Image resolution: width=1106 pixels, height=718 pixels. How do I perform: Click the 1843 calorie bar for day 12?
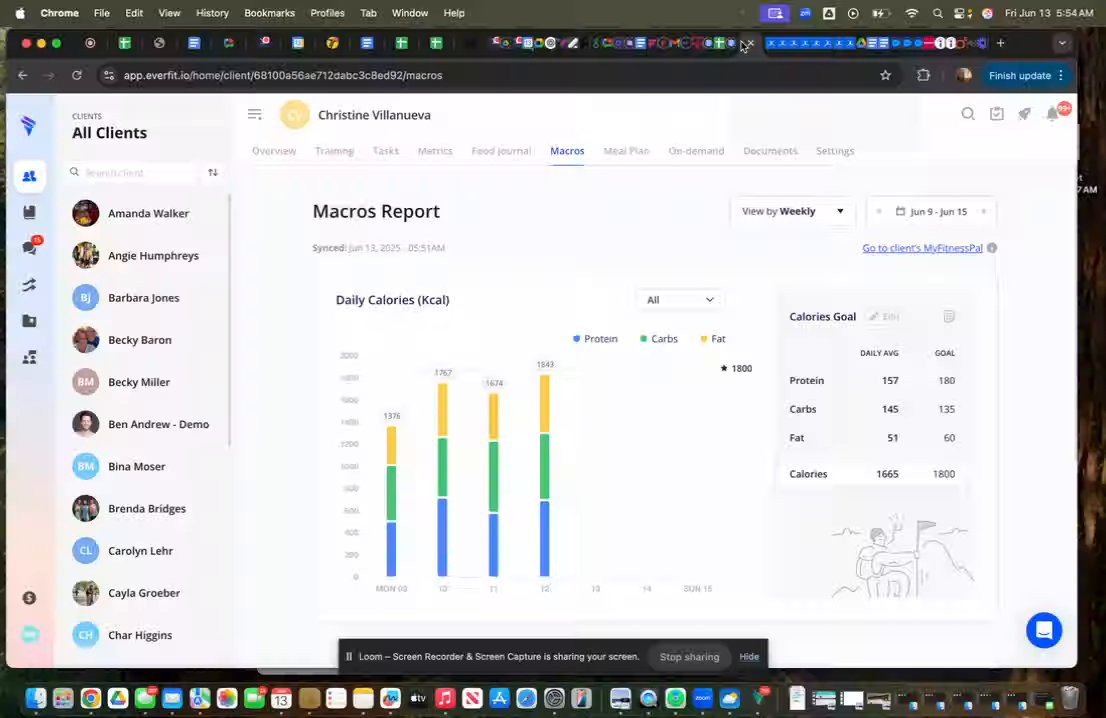[x=545, y=475]
